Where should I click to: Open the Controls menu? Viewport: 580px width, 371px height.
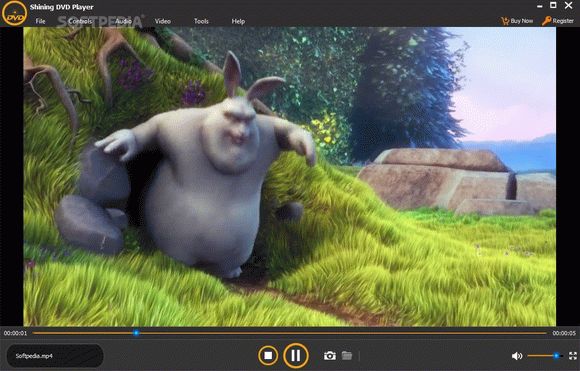(80, 21)
